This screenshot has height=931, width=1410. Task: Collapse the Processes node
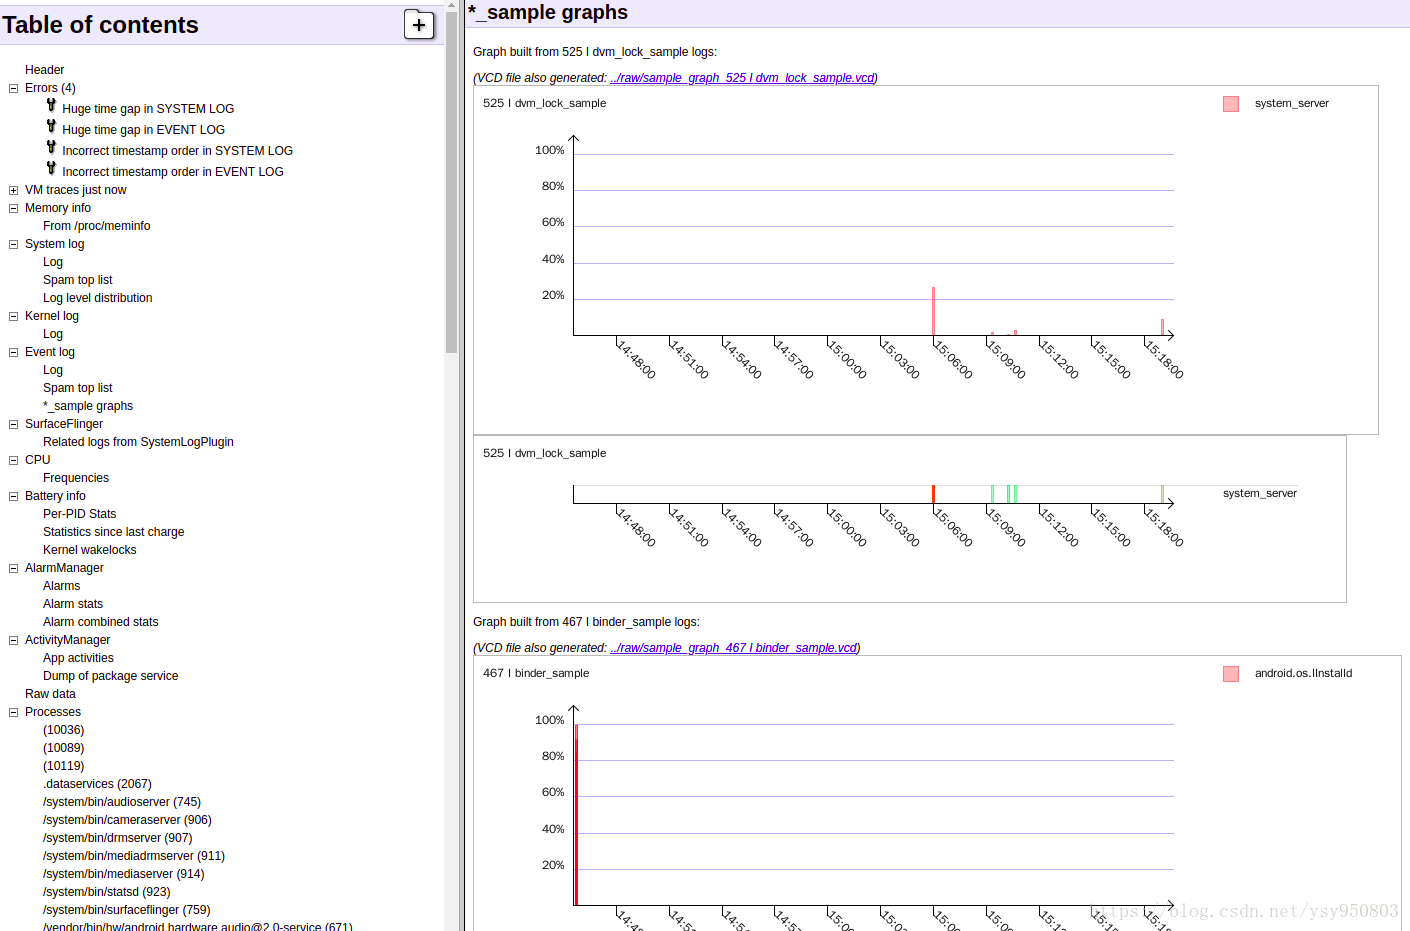13,712
